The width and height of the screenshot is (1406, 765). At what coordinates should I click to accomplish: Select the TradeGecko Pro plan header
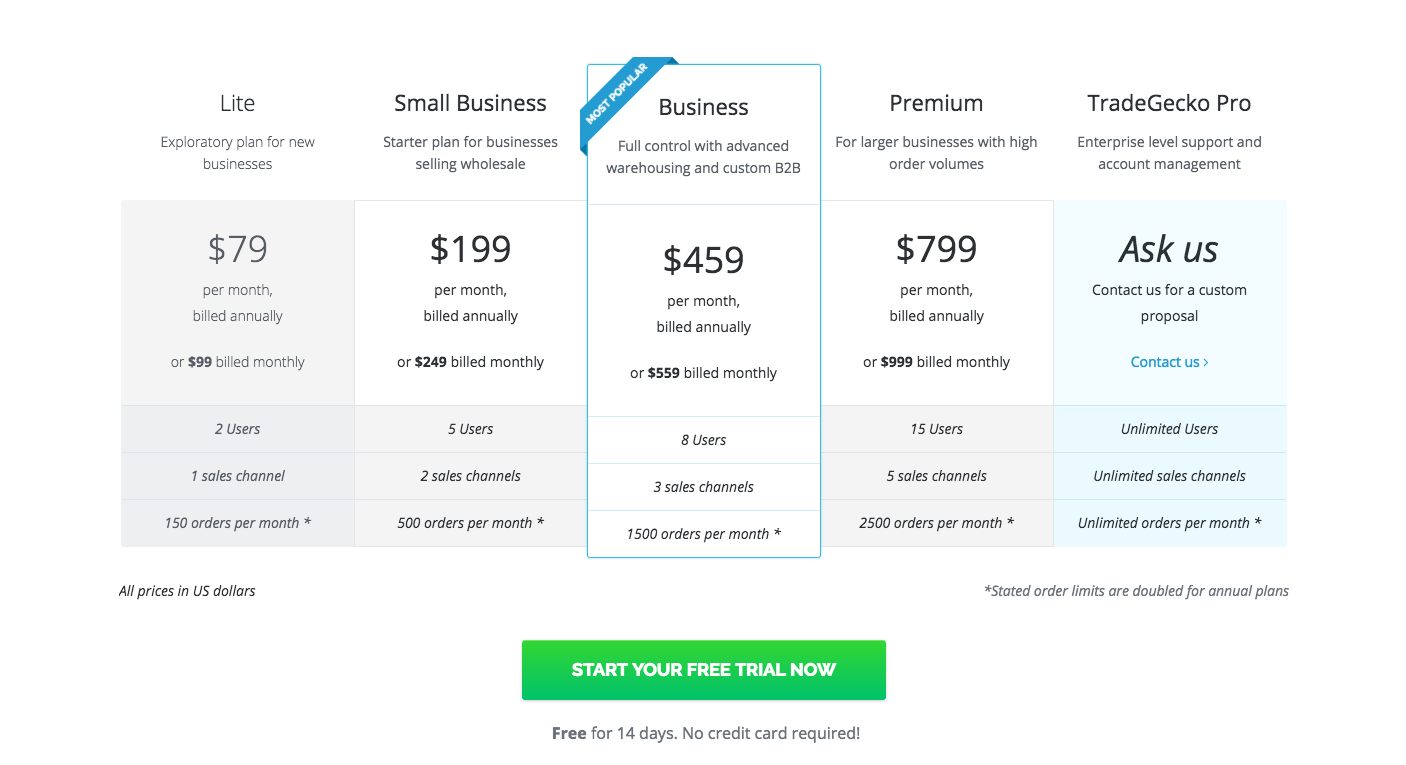click(x=1169, y=102)
